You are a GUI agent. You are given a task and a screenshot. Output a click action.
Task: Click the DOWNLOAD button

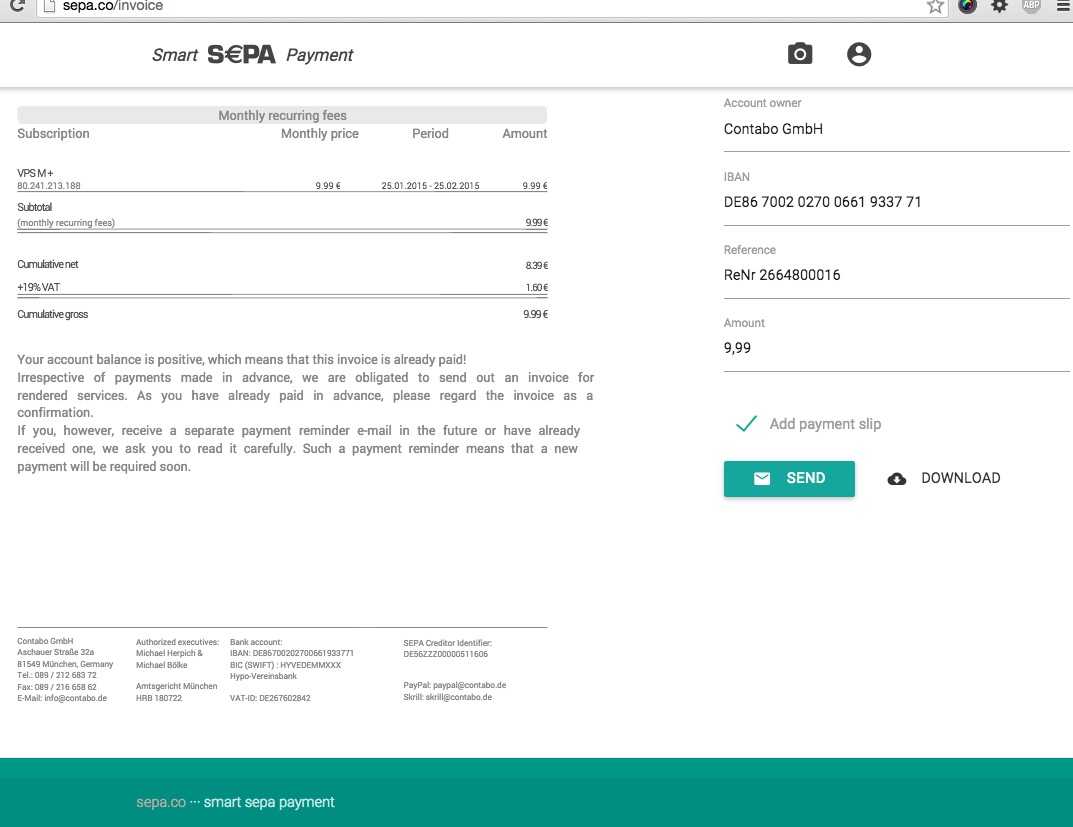(944, 479)
